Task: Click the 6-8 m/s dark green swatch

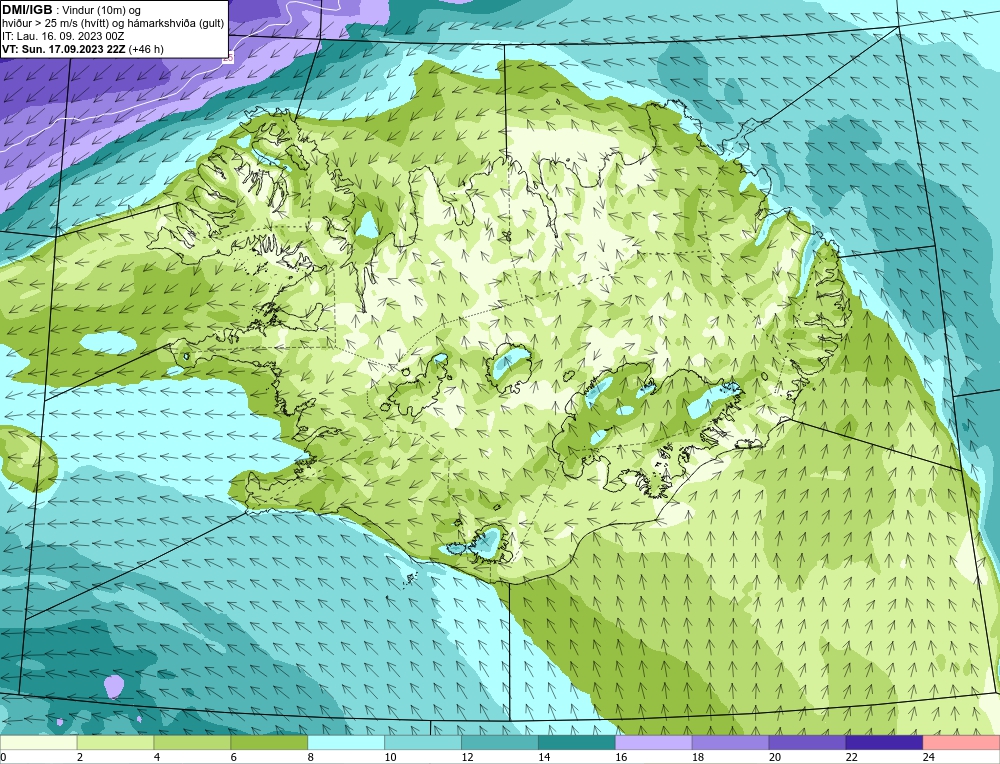Action: (x=269, y=743)
